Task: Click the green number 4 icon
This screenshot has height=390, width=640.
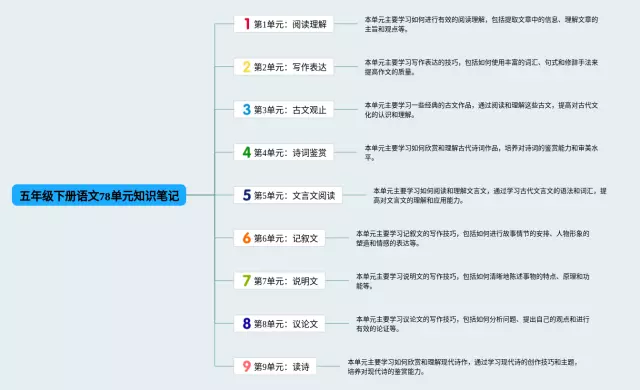Action: (247, 152)
